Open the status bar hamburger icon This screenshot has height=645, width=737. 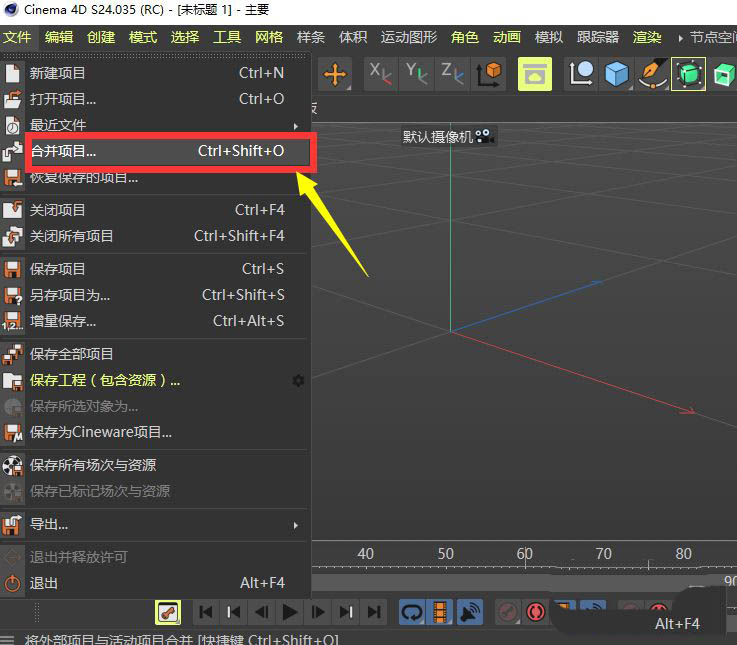coord(8,639)
